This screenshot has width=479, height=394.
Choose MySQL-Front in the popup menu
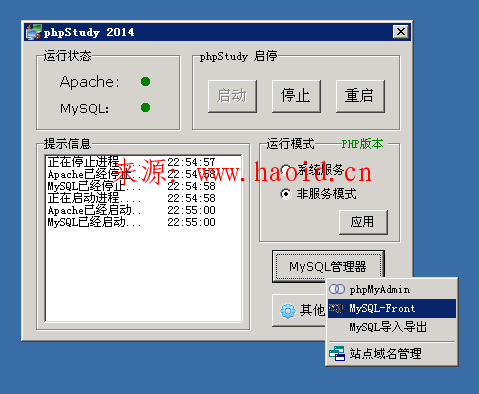(x=391, y=308)
